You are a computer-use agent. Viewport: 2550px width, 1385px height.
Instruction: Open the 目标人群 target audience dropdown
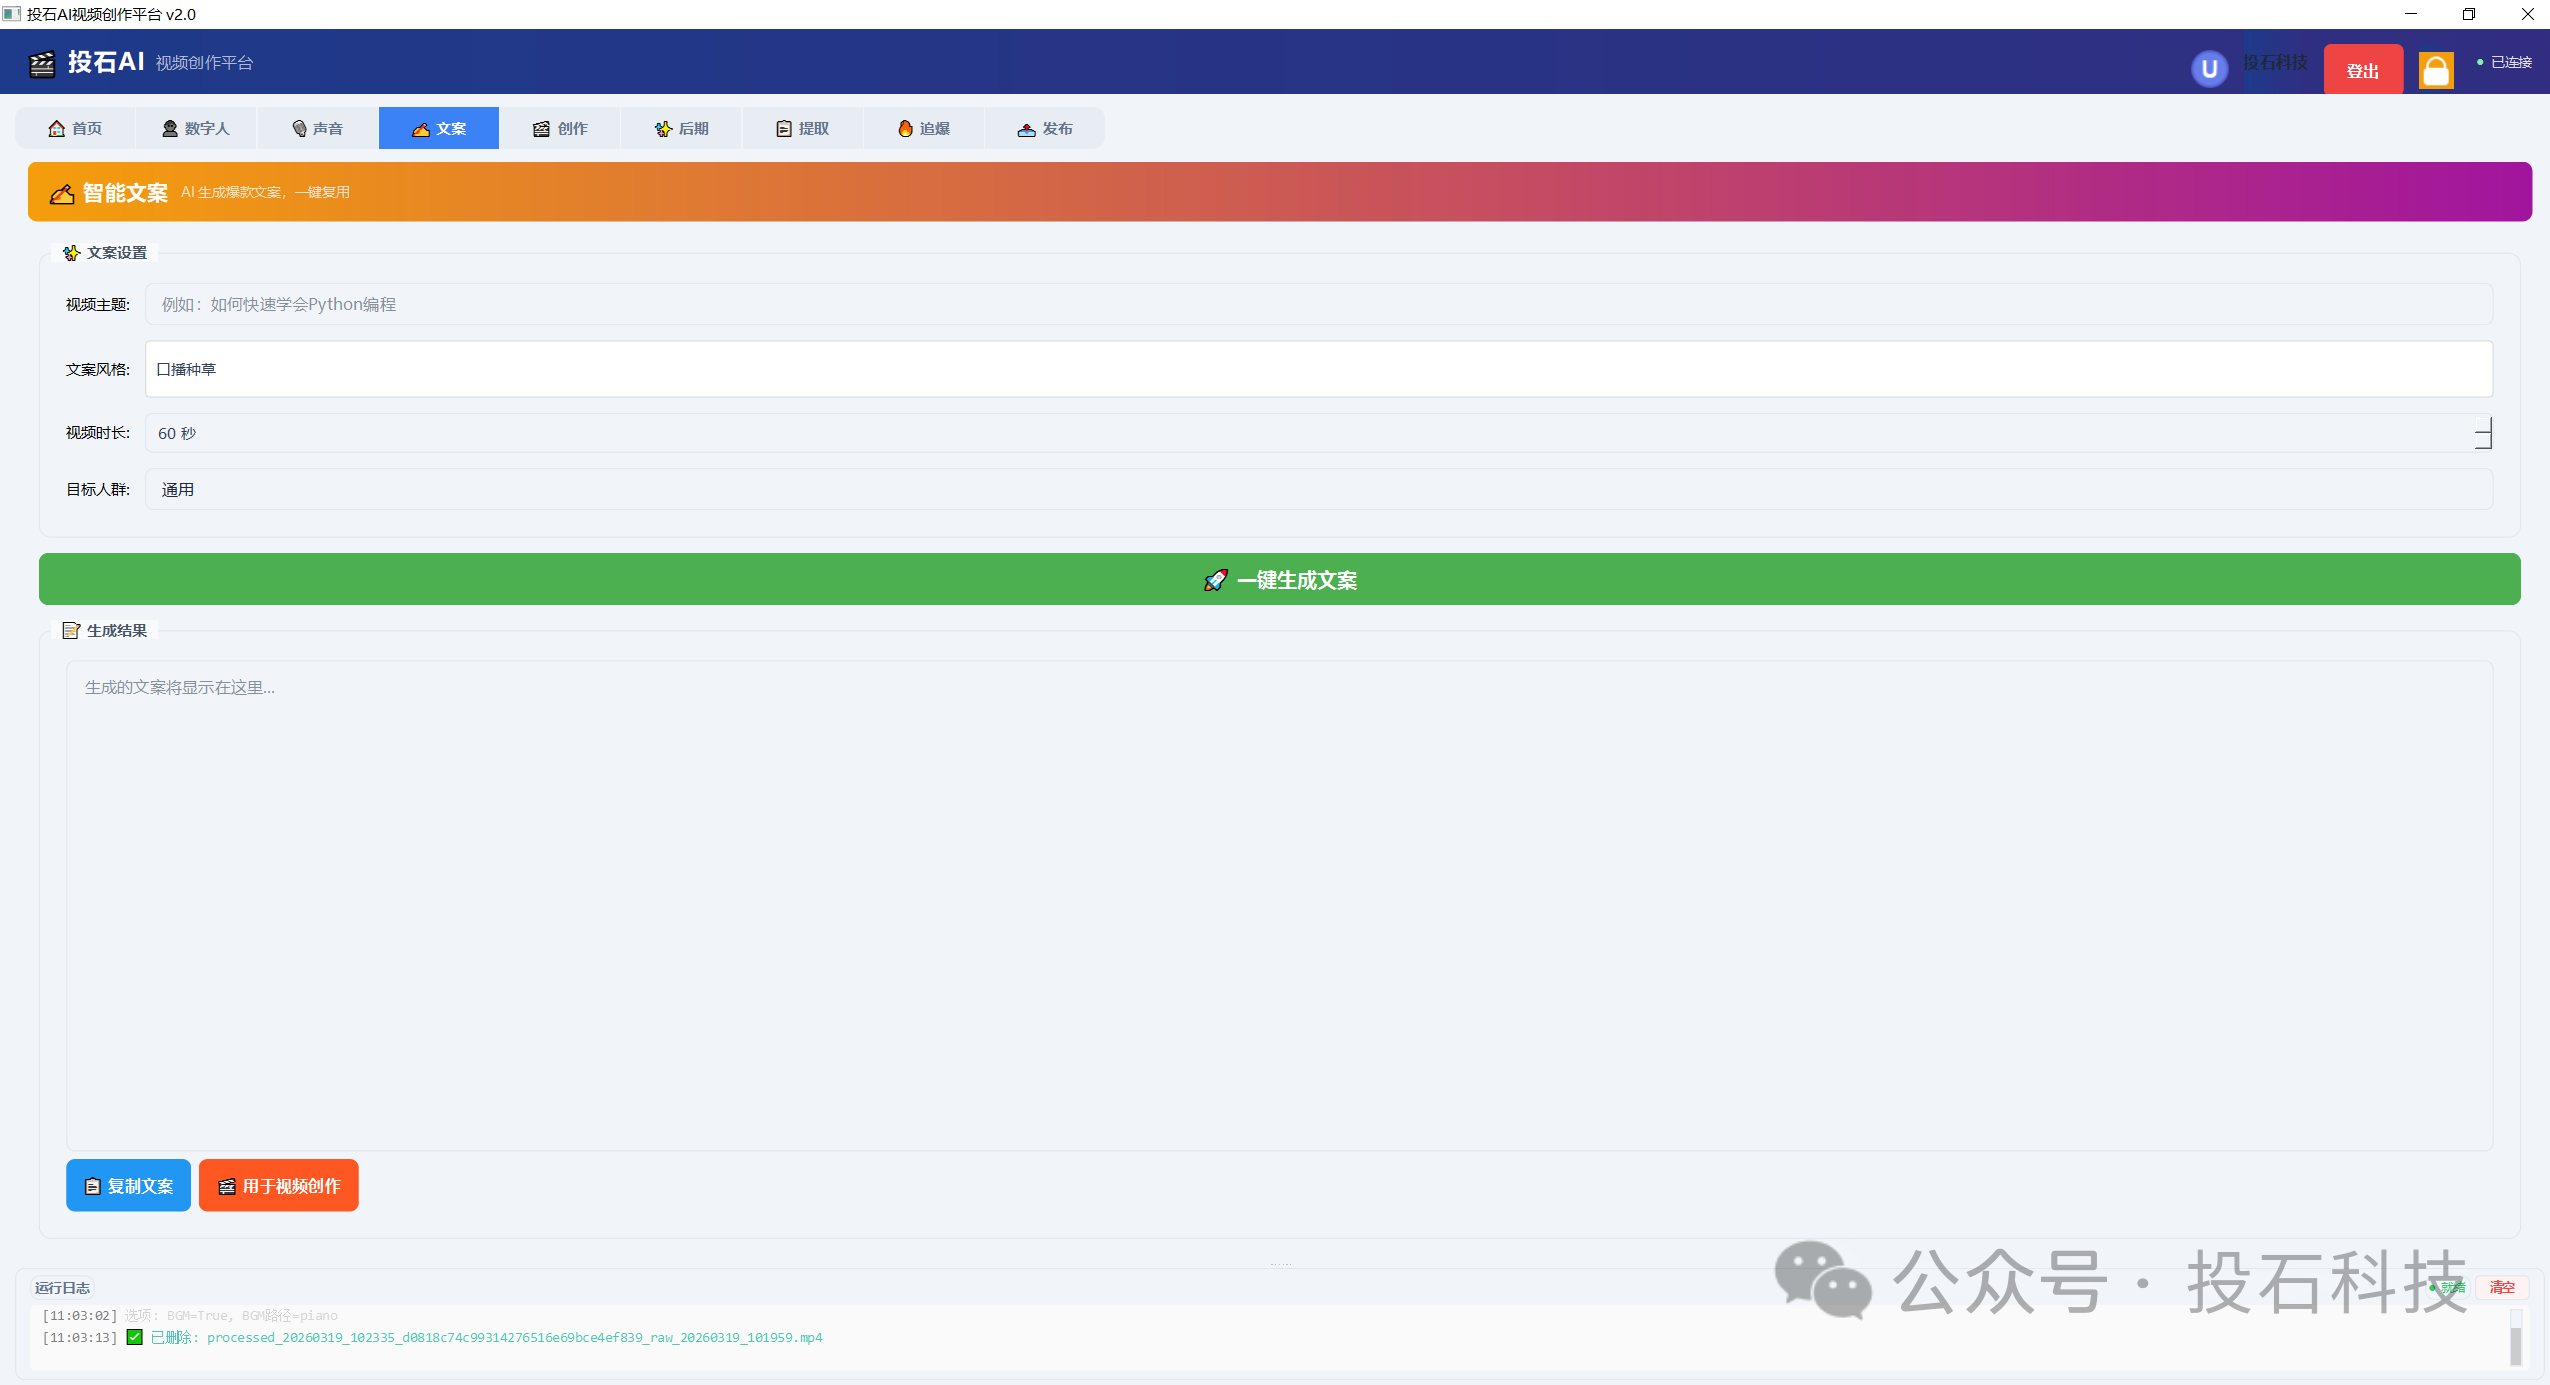[1318, 489]
